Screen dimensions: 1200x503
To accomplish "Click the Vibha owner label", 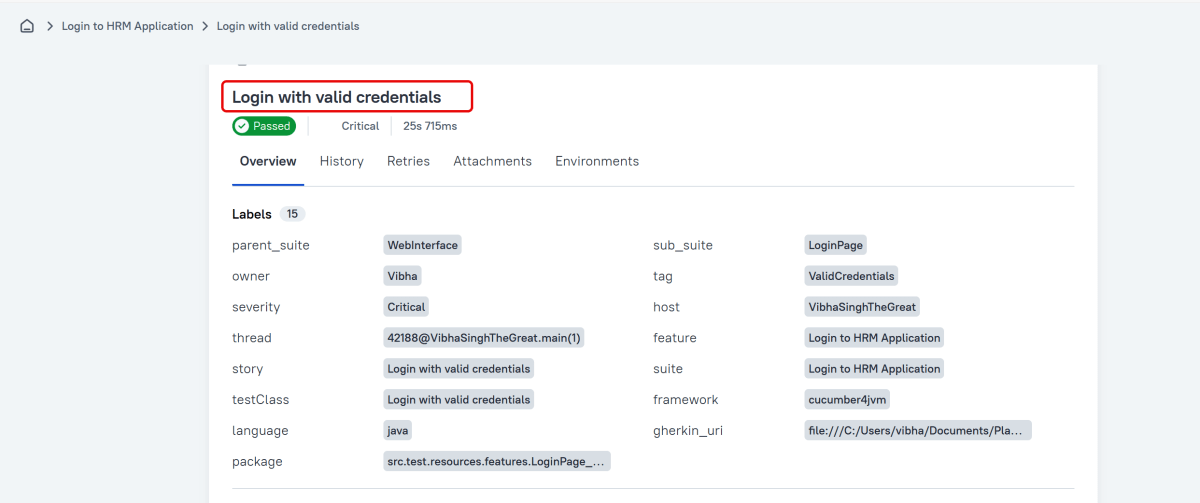I will [x=402, y=276].
